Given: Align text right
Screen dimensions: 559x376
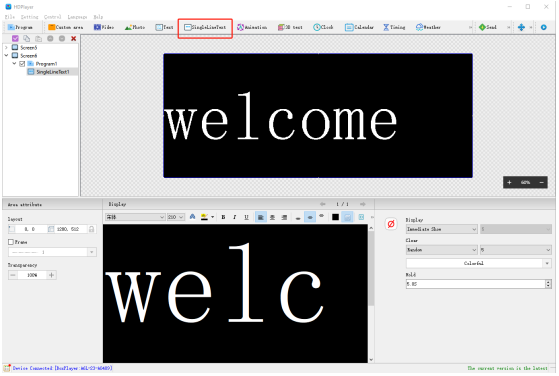Looking at the screenshot, I should coord(284,217).
